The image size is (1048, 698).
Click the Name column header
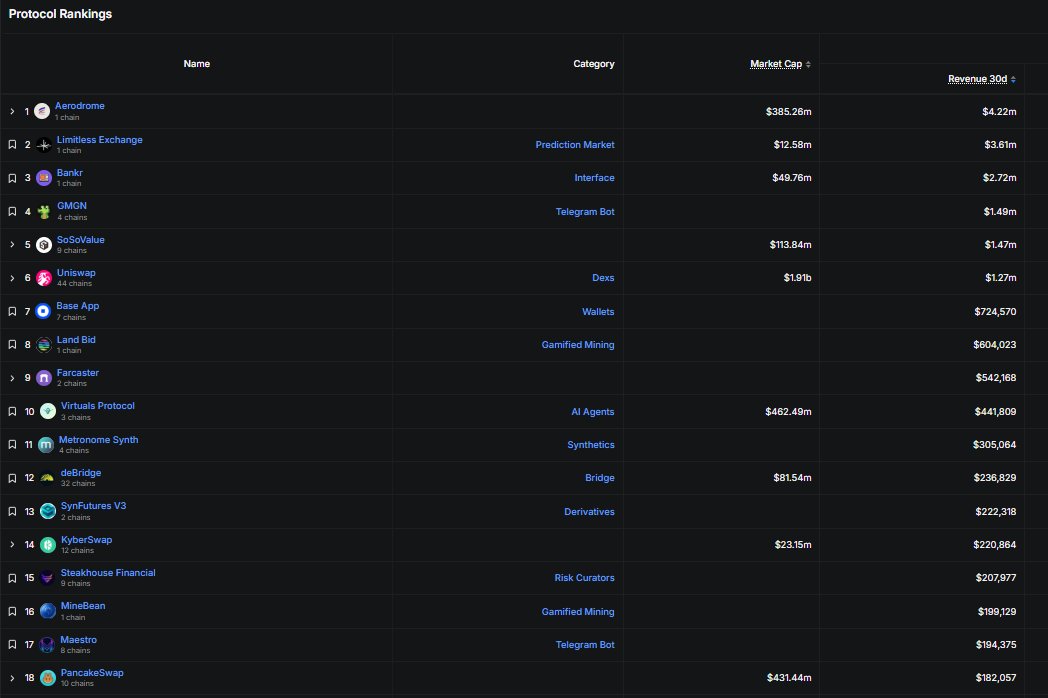pyautogui.click(x=196, y=64)
